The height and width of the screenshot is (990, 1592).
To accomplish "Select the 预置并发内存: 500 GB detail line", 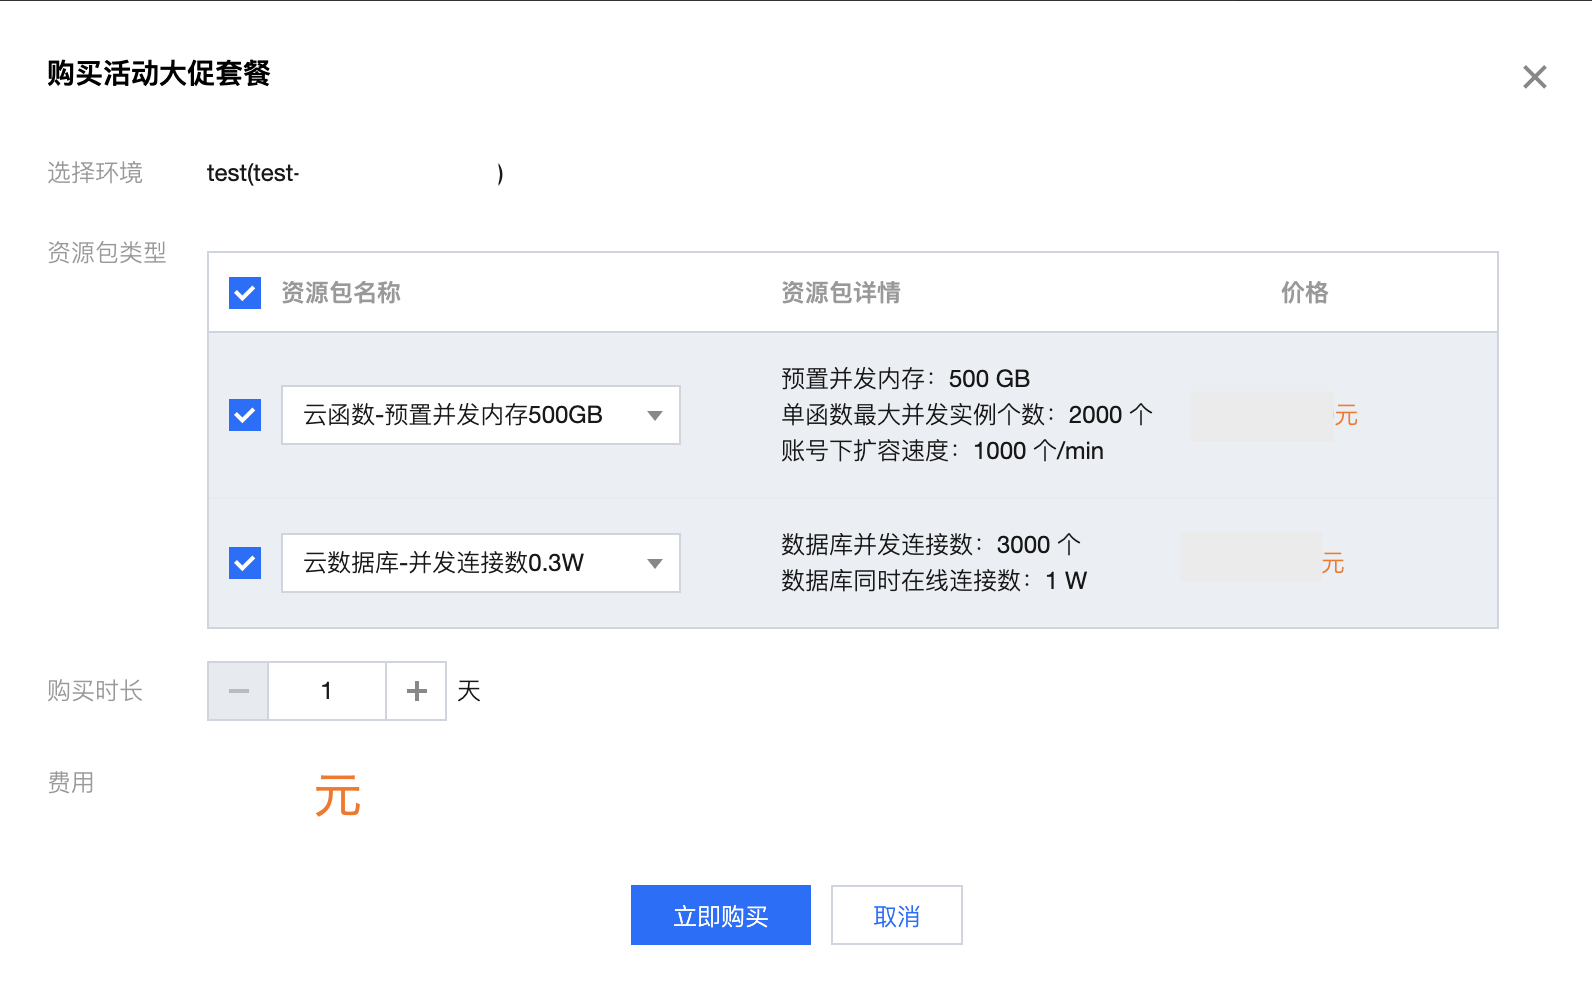I will pos(905,379).
